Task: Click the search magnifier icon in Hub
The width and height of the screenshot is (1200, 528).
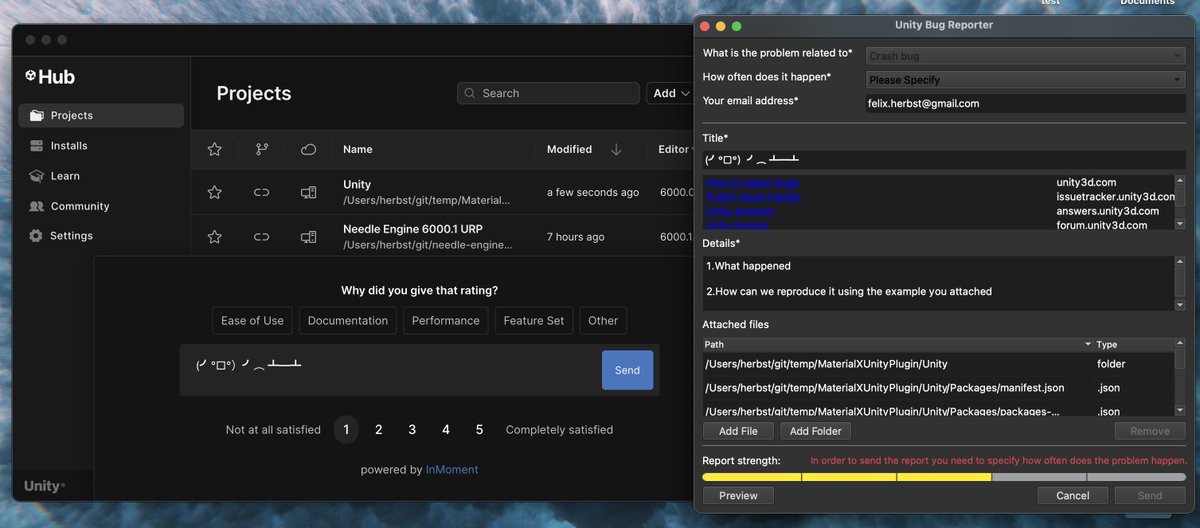Action: tap(469, 93)
